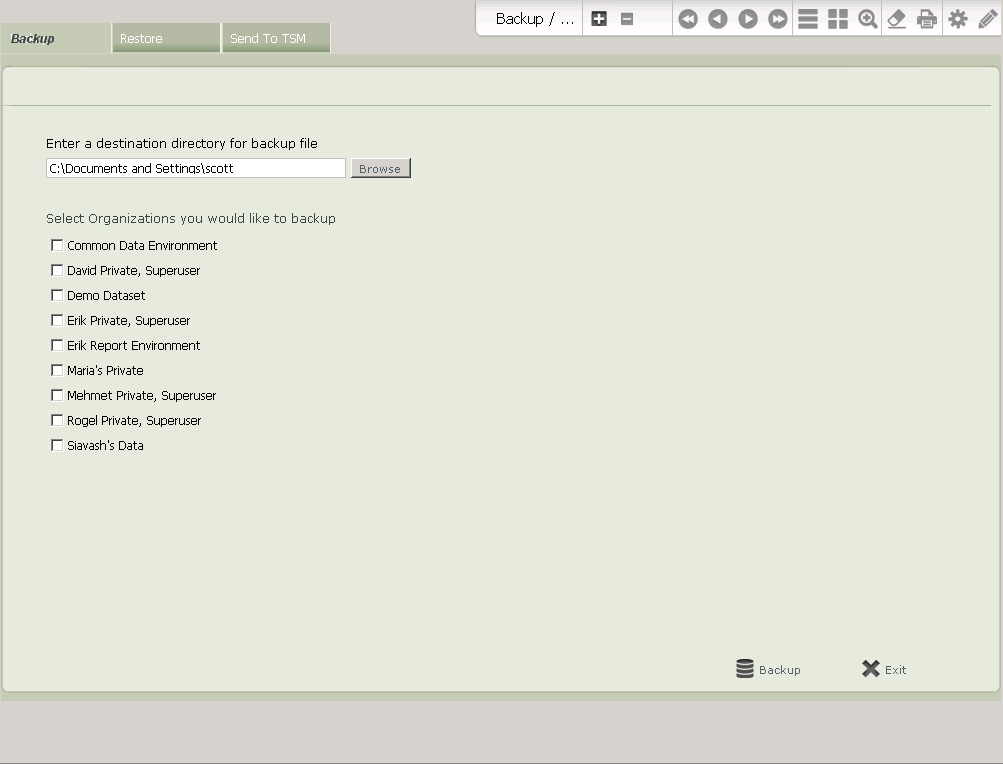
Task: Check the Common Data Environment checkbox
Action: pyautogui.click(x=57, y=245)
